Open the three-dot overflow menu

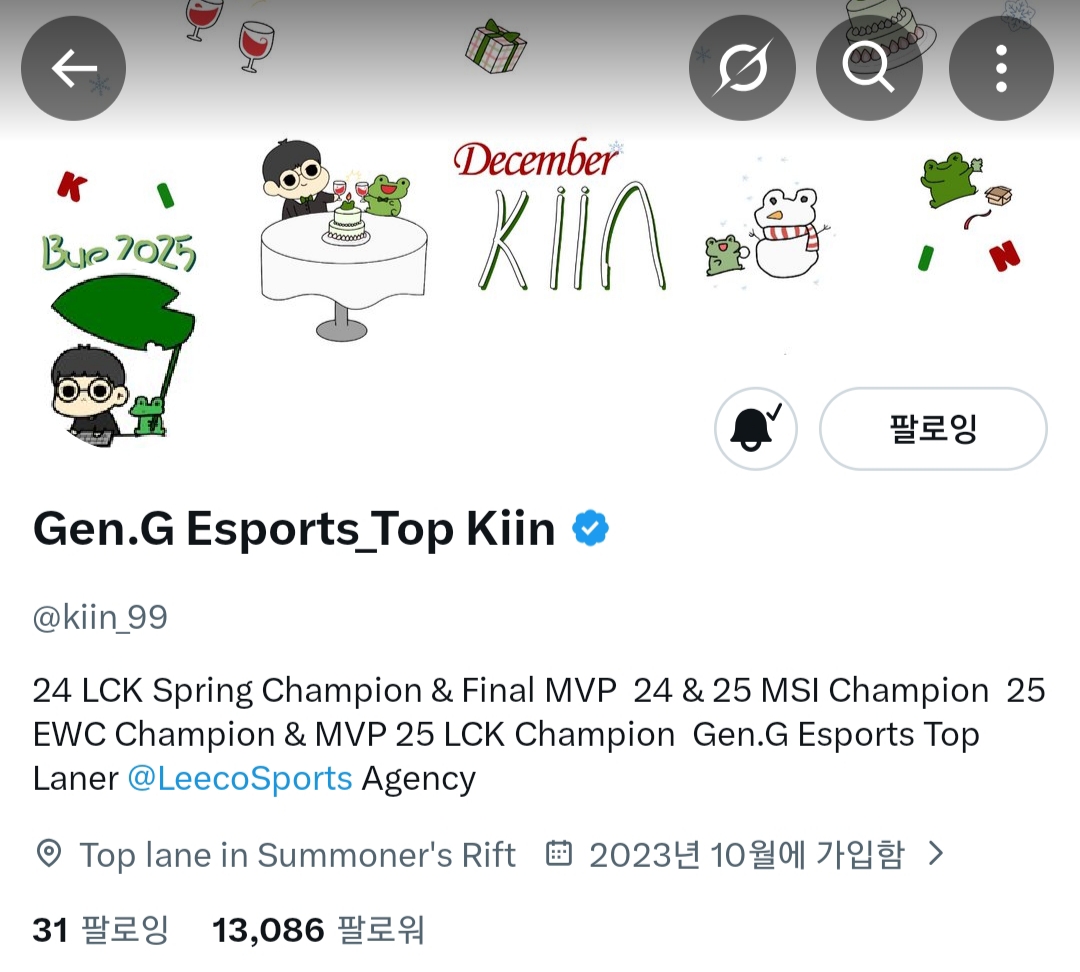coord(1001,68)
